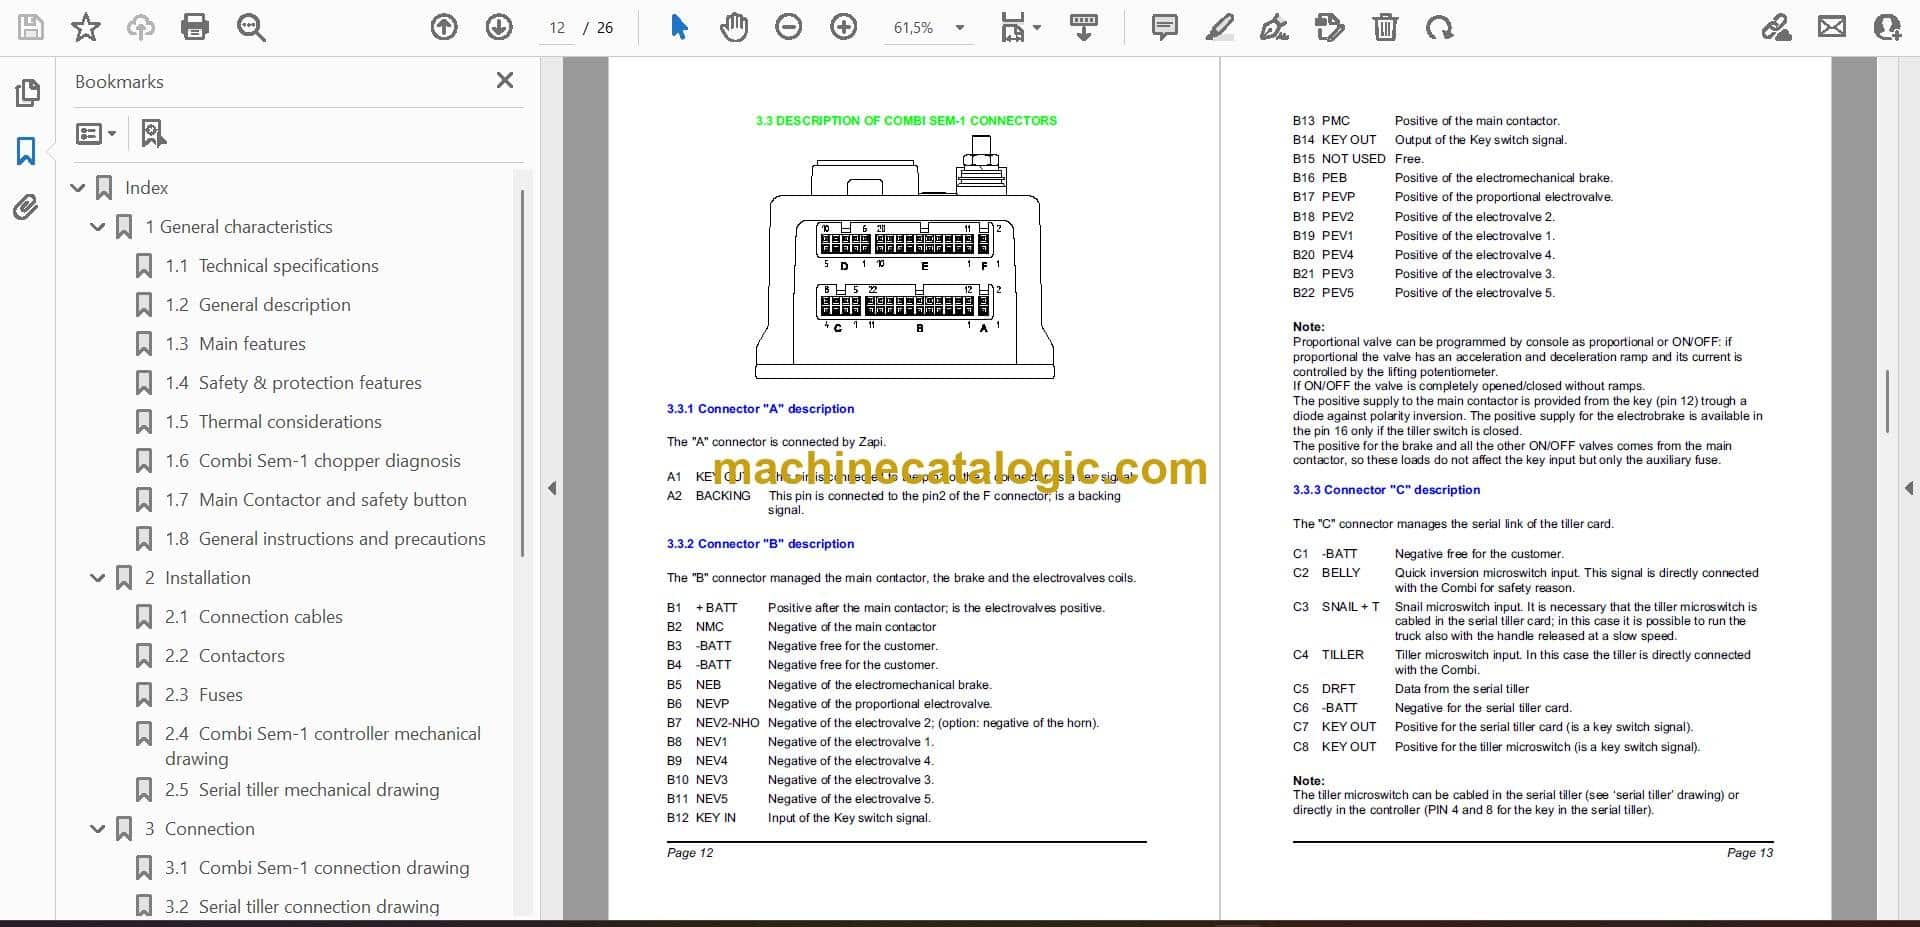Open the Attachments paperclip panel
1920x927 pixels.
tap(26, 208)
